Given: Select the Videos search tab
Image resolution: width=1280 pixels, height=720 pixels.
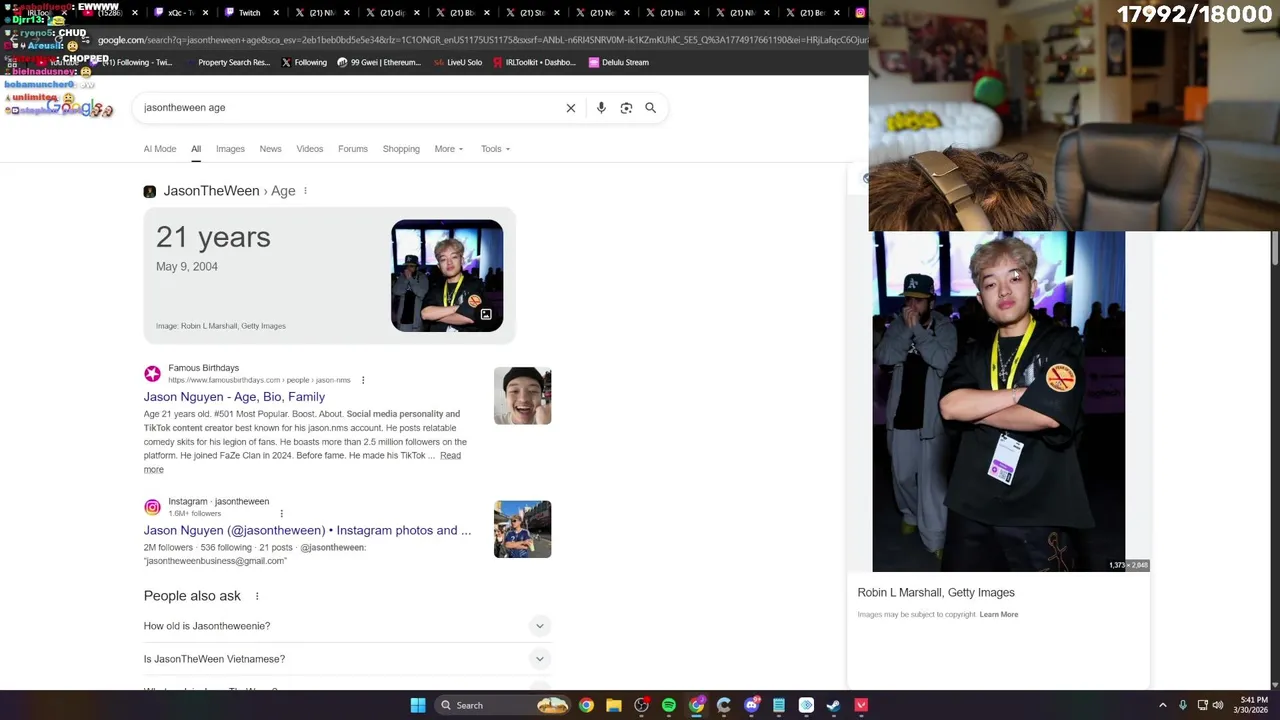Looking at the screenshot, I should coord(310,149).
